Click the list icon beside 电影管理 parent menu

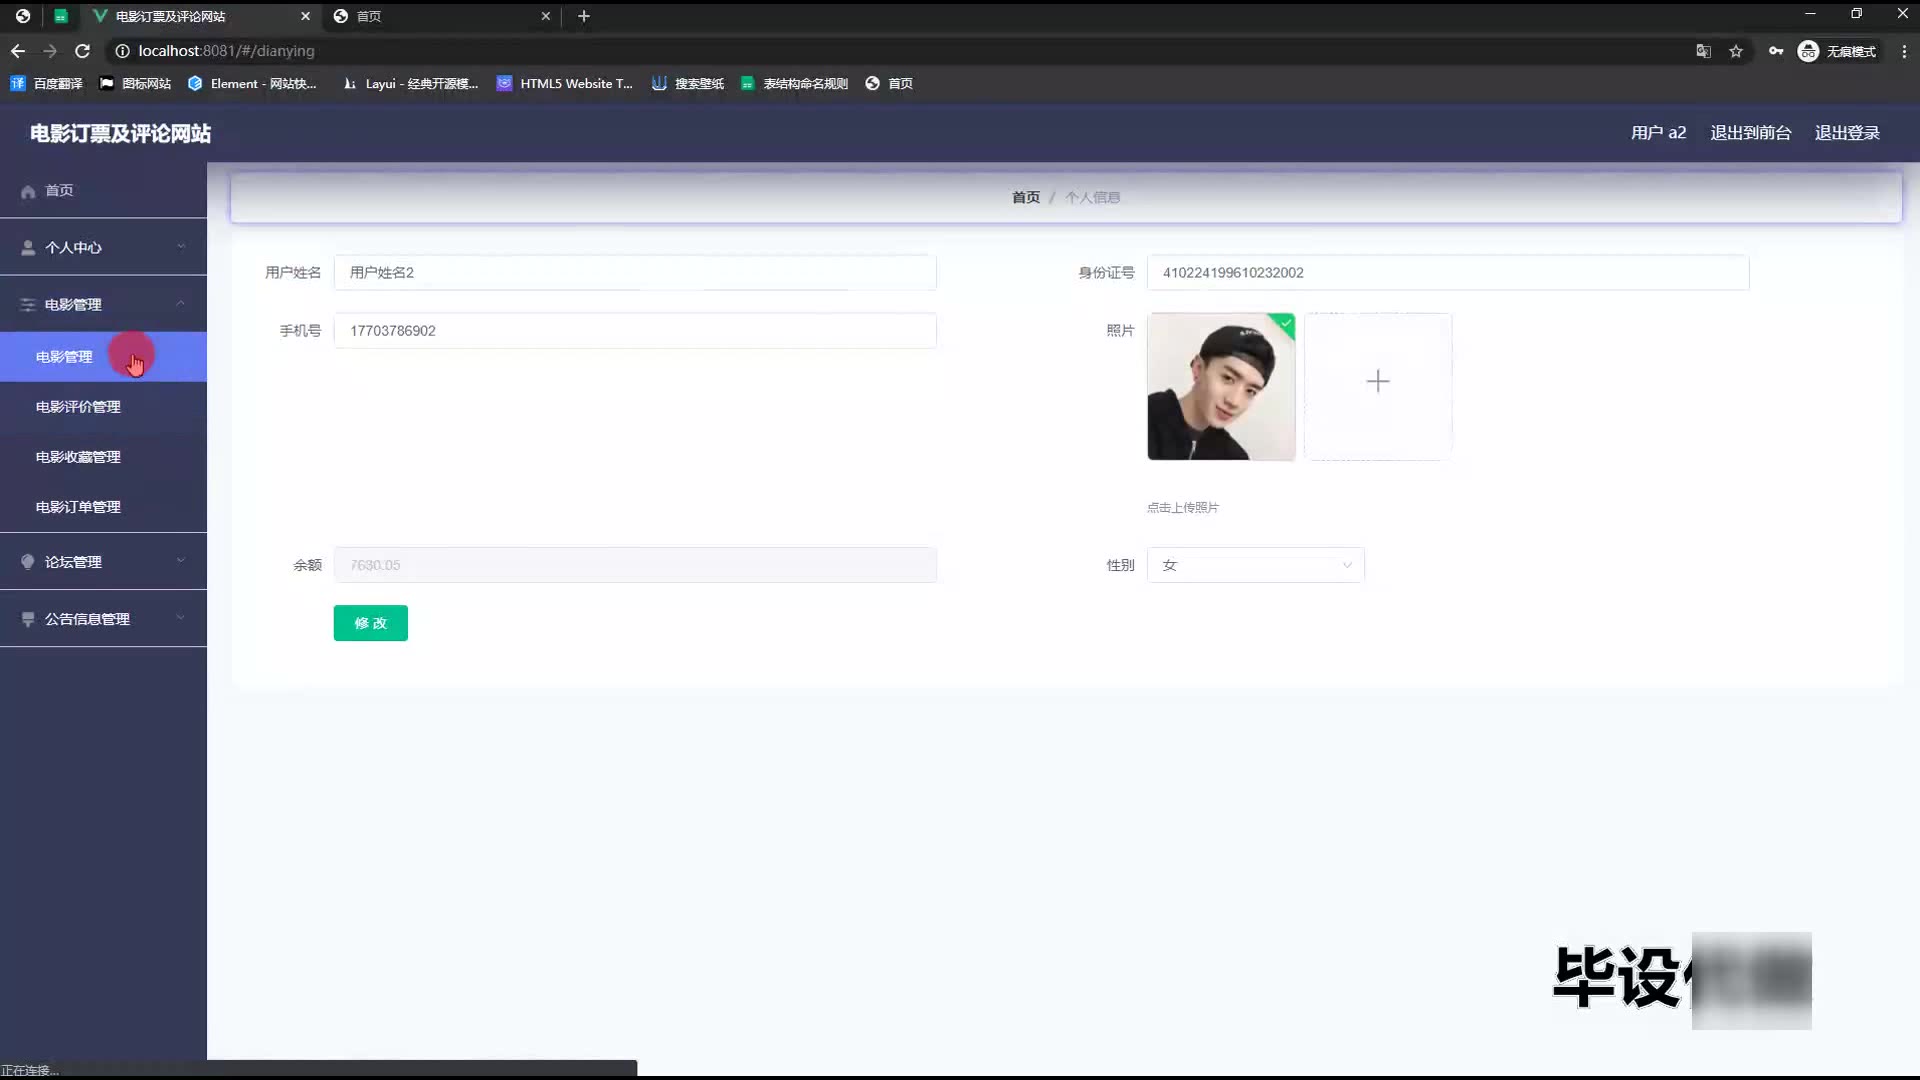[x=28, y=305]
